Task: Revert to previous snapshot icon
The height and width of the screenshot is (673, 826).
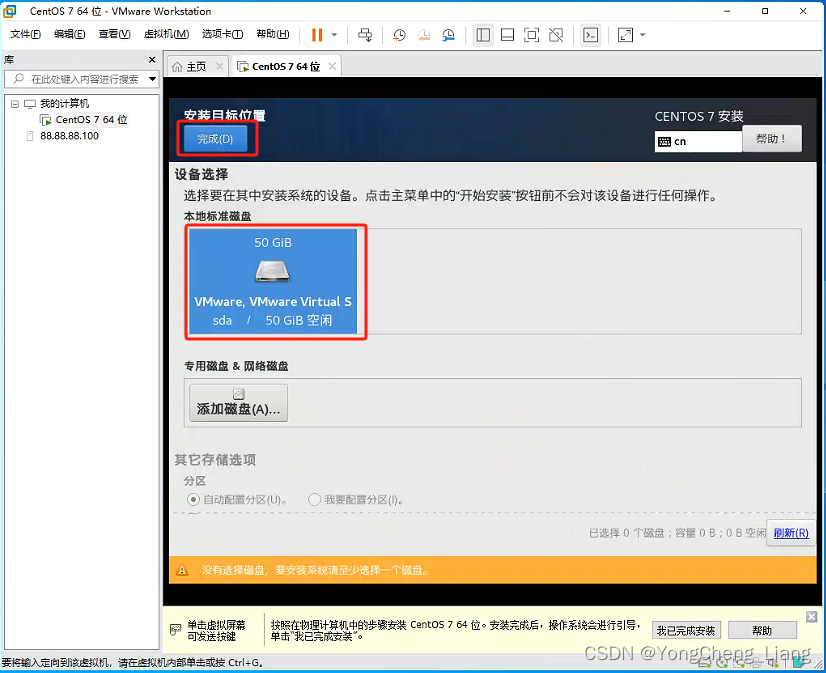Action: click(x=424, y=35)
